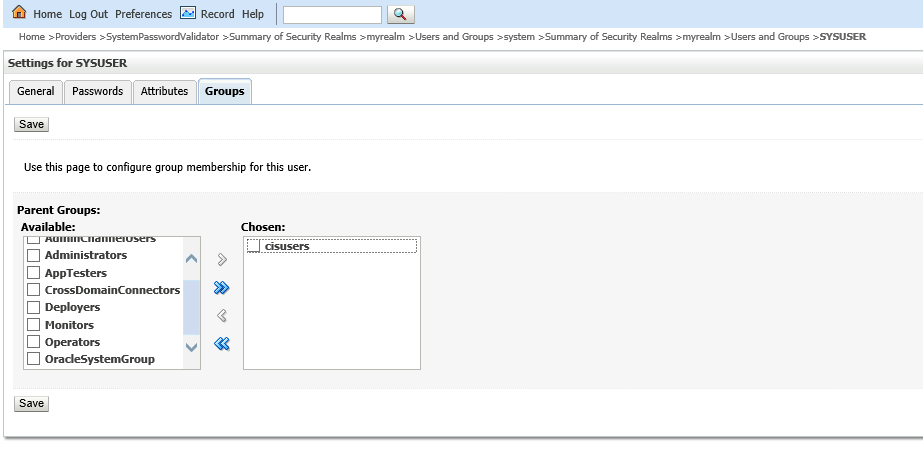Open the General tab
This screenshot has width=923, height=471.
pyautogui.click(x=35, y=91)
